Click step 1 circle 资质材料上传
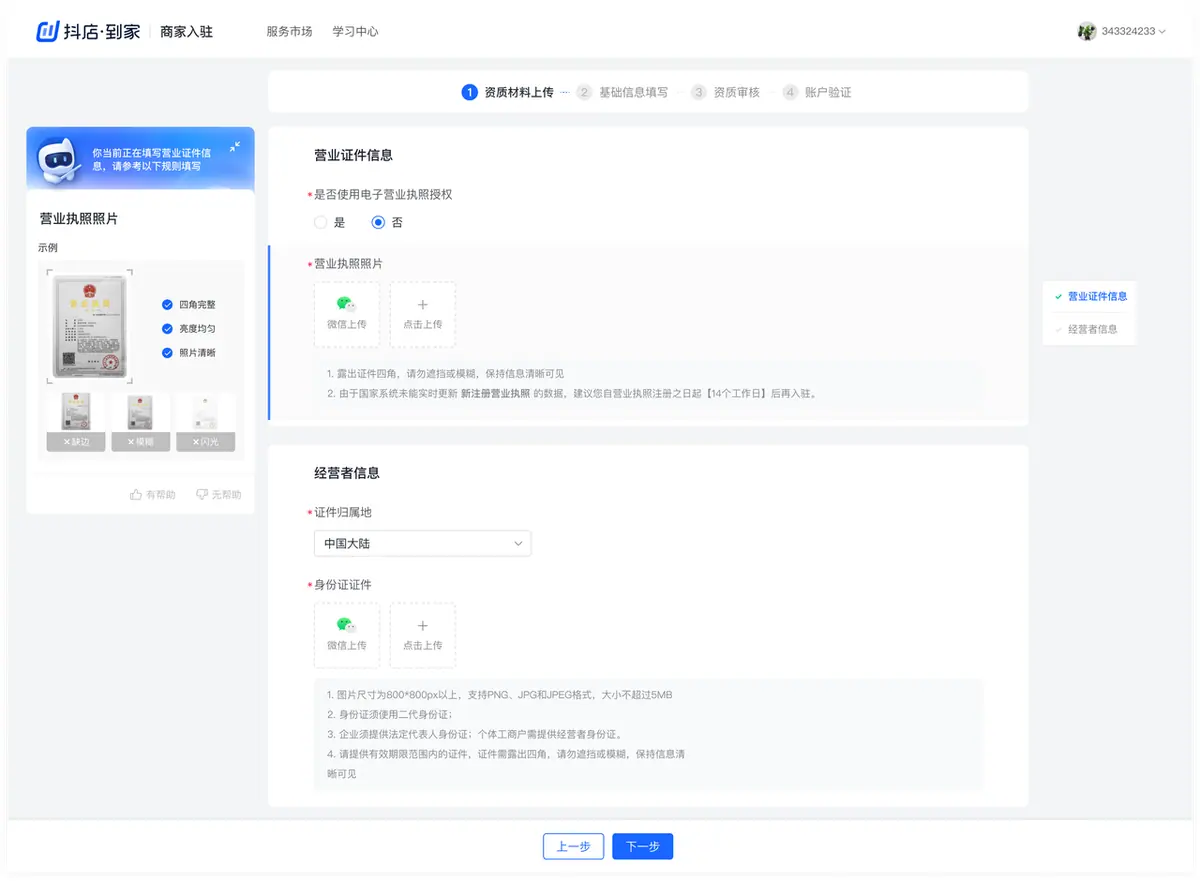 (x=469, y=92)
